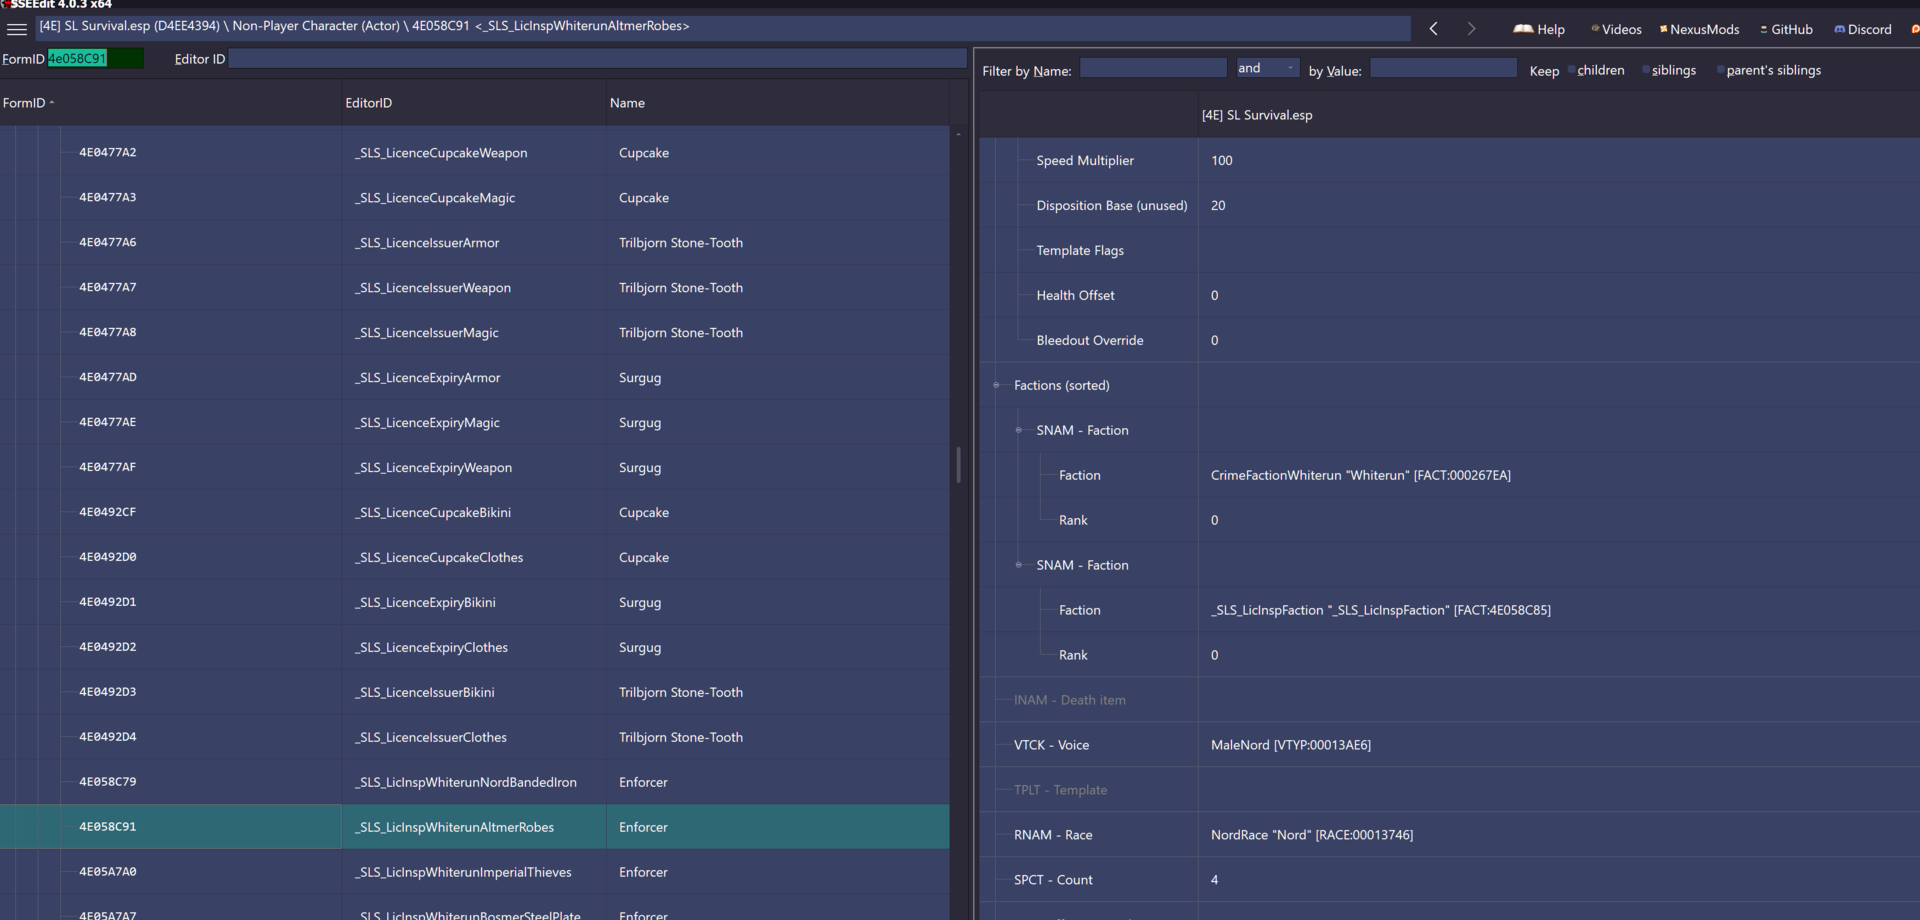Select record _SLS_LicenceExpiryWeapon
The image size is (1920, 920).
(x=475, y=468)
